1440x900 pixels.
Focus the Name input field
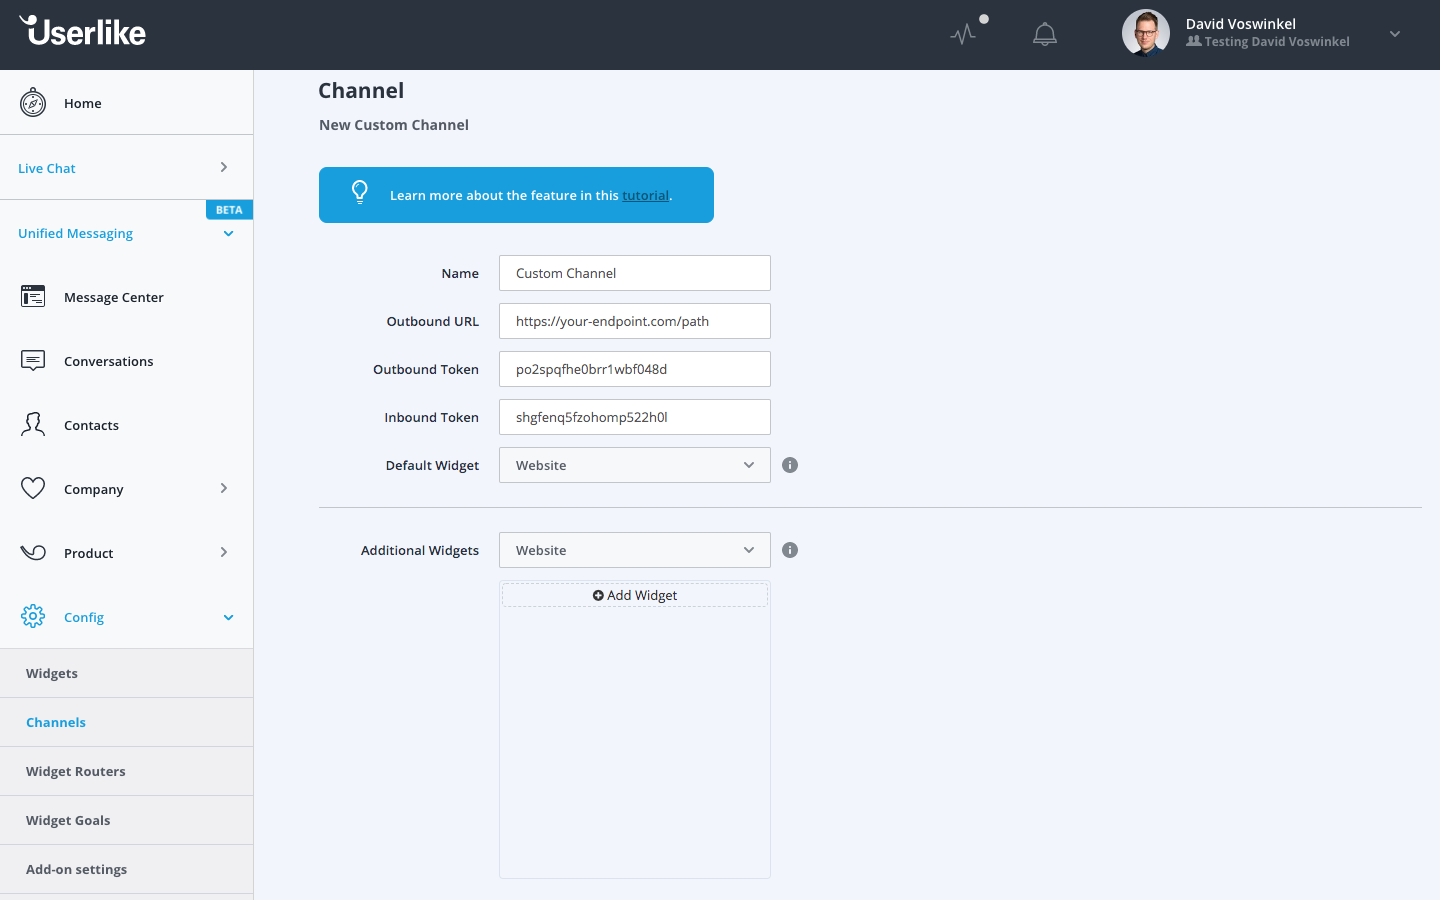tap(635, 273)
